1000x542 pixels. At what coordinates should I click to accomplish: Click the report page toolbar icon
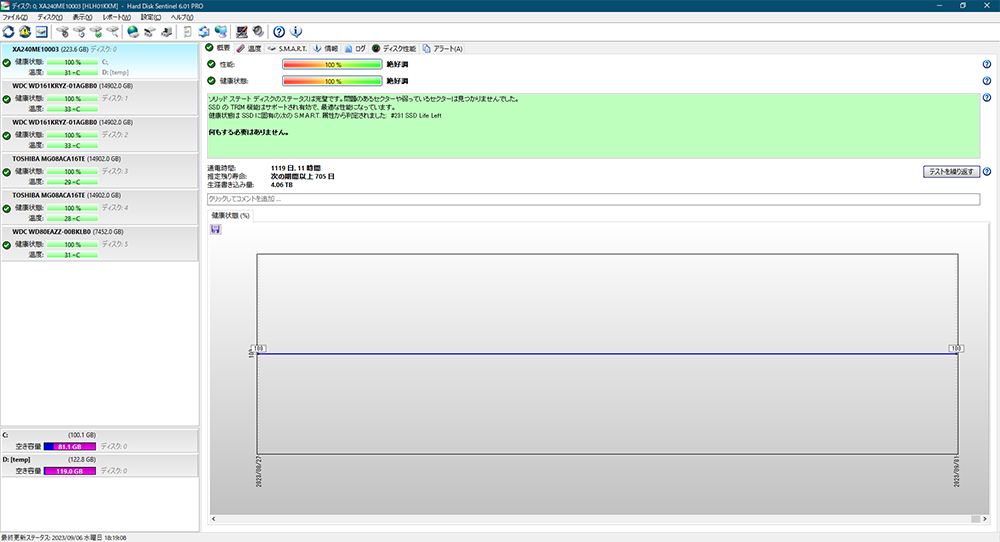[188, 31]
